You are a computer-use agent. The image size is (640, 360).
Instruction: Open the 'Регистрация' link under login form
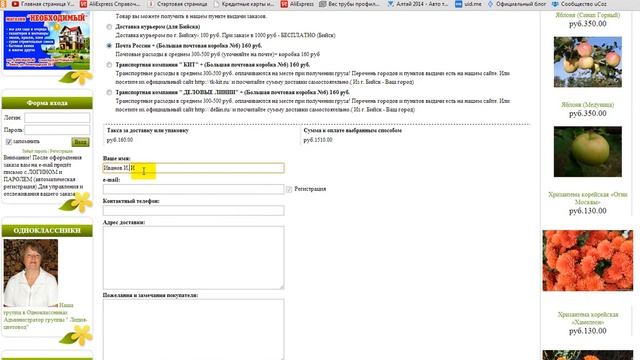(x=61, y=151)
